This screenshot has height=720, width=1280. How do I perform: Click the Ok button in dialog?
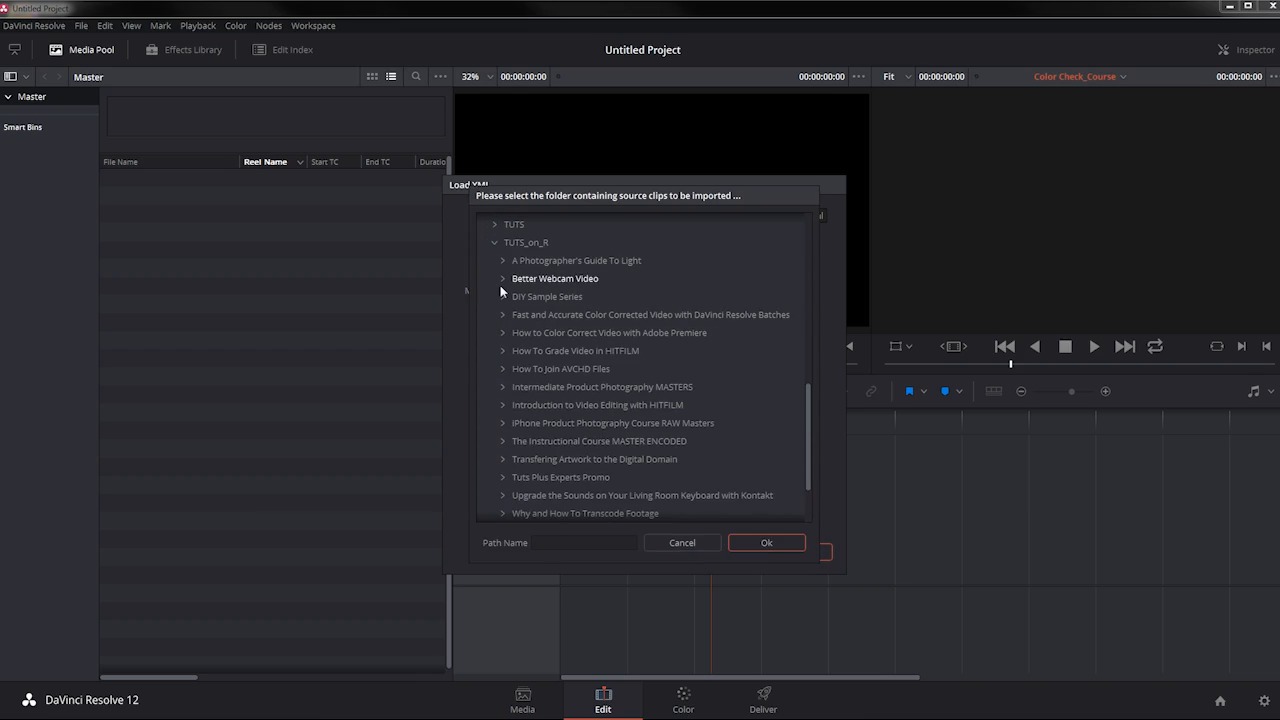766,543
